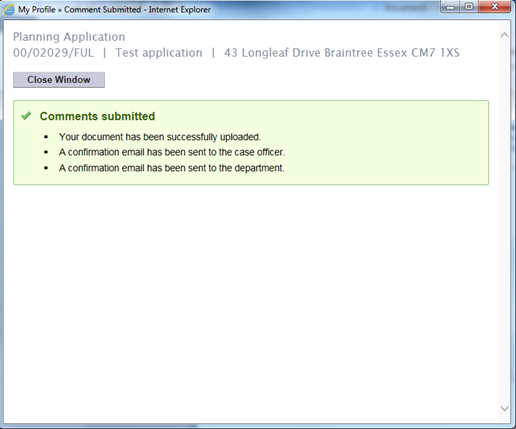Click the vertical scrollbar track

tap(504, 222)
